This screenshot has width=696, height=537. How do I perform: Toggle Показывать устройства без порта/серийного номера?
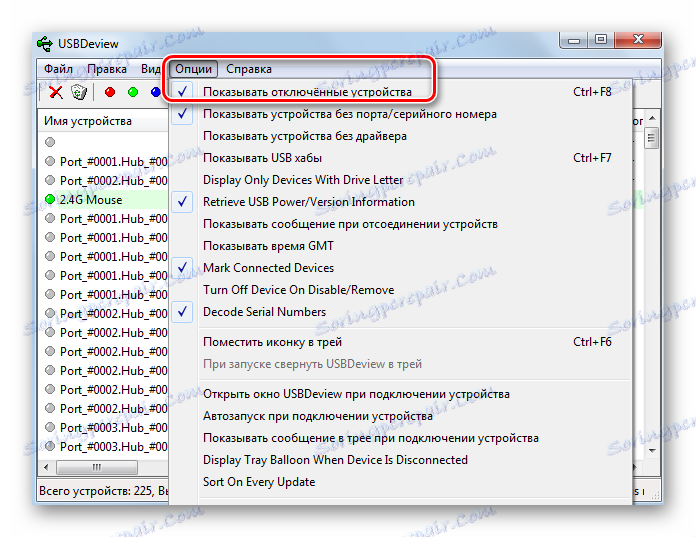point(400,114)
